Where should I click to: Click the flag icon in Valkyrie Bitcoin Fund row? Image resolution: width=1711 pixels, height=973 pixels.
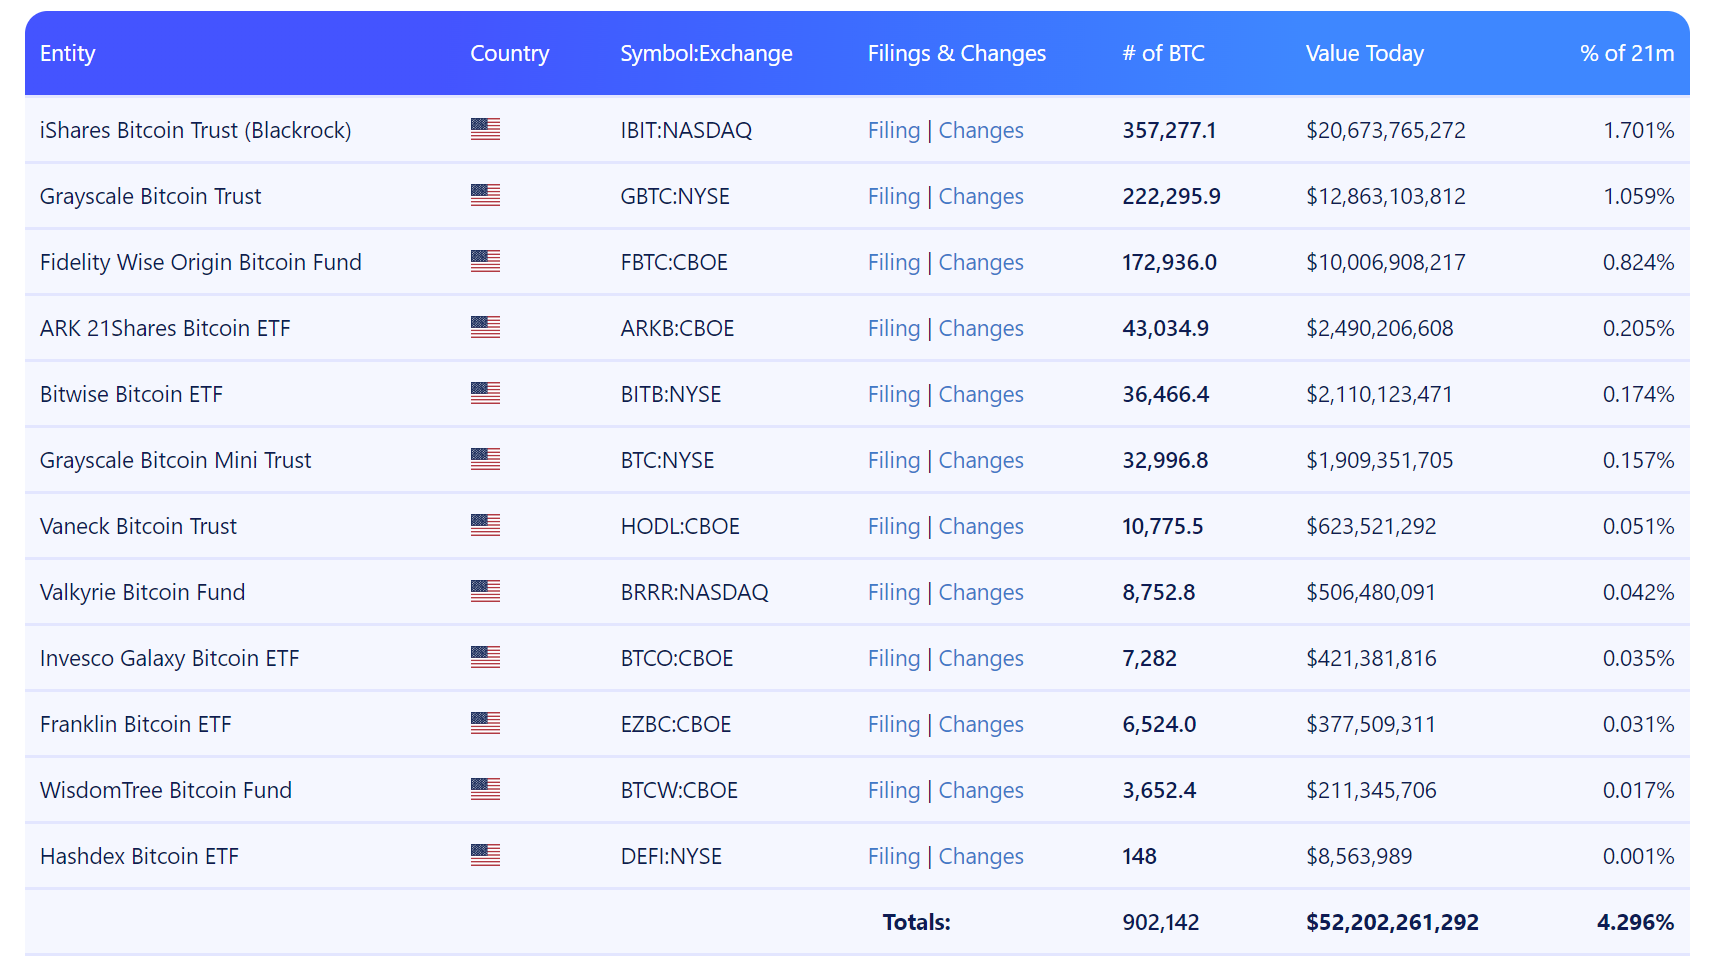coord(485,591)
